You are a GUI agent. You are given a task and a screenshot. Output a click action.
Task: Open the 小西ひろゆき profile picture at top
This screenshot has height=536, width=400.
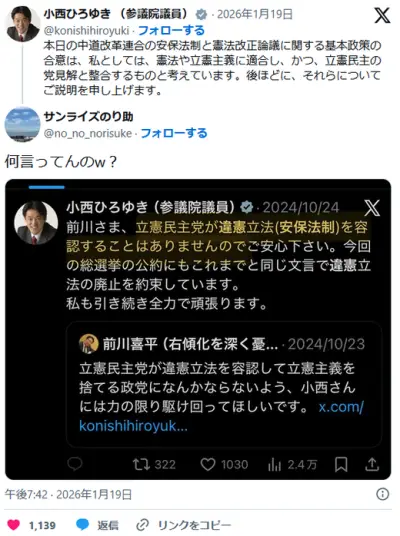point(23,24)
